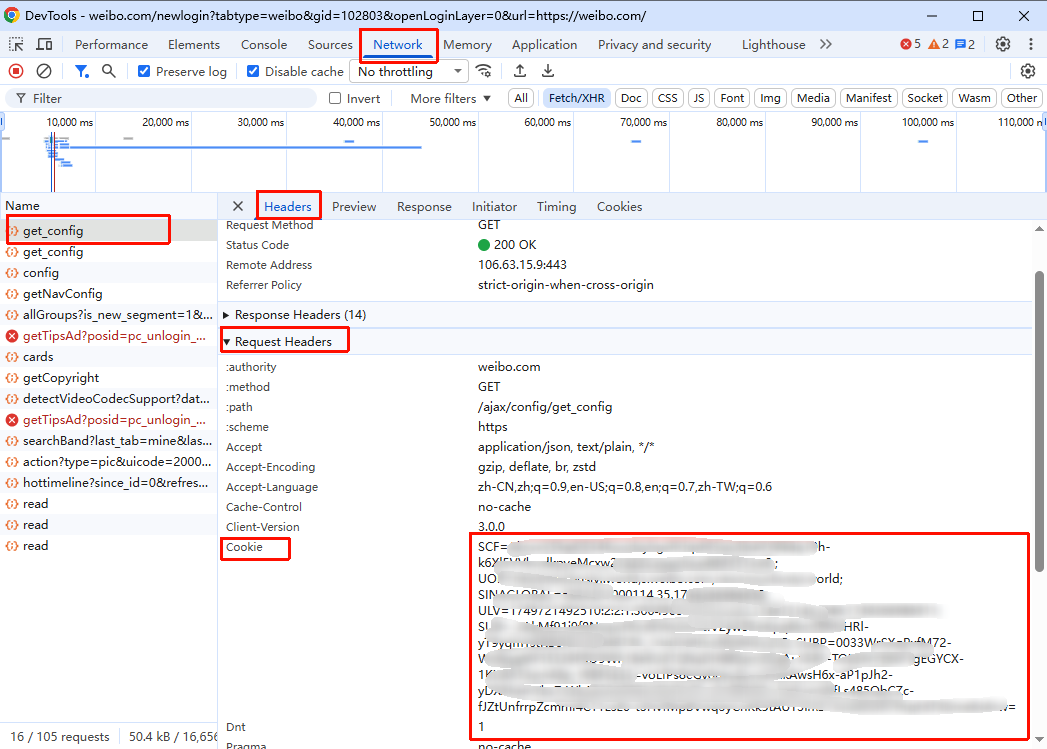1047x749 pixels.
Task: Toggle the device toolbar icon
Action: tap(45, 45)
